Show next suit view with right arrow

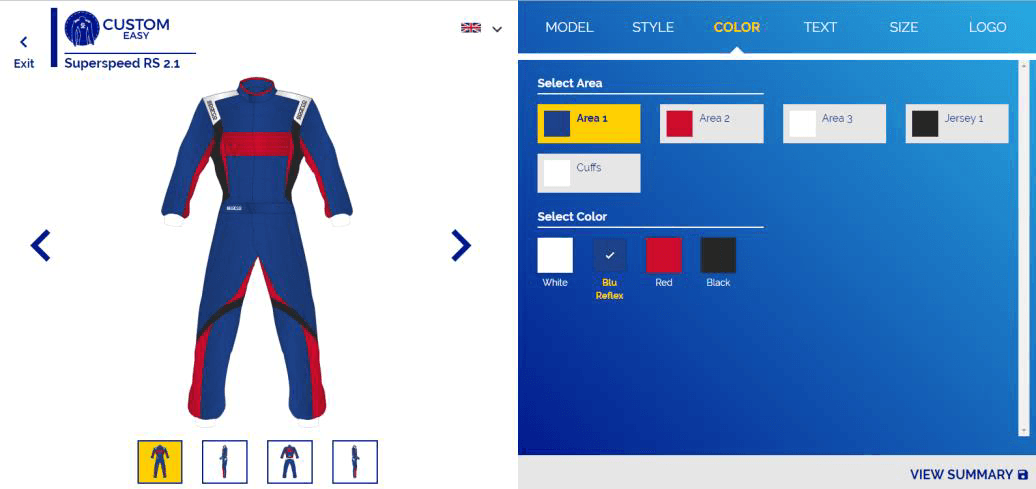point(461,246)
